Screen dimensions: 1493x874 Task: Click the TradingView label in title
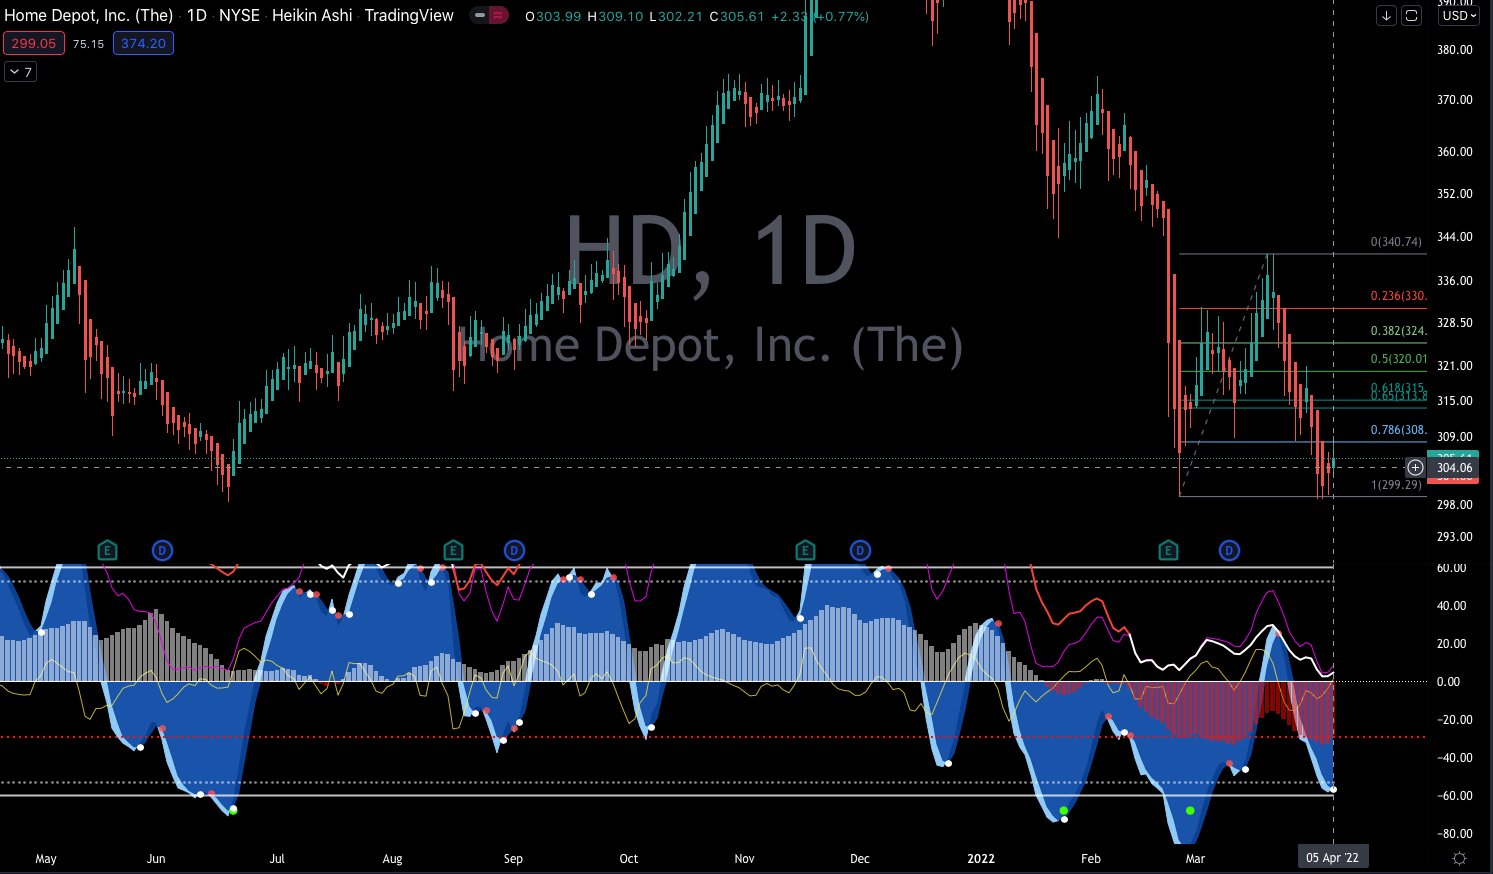409,16
